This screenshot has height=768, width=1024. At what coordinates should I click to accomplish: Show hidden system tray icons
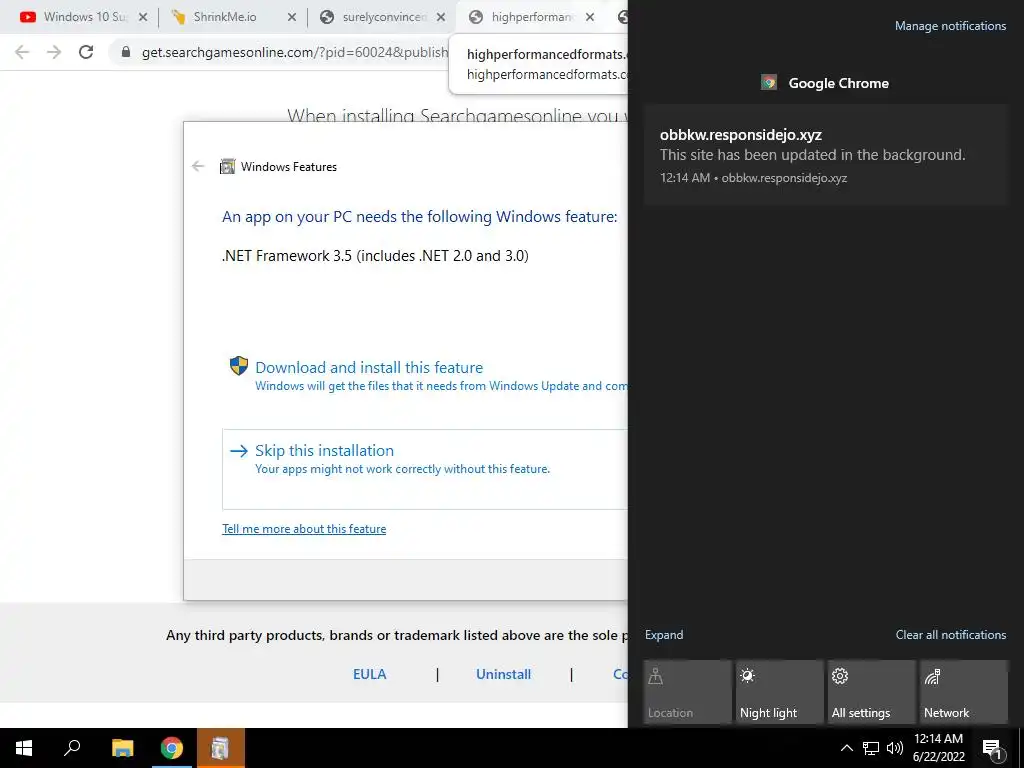click(846, 748)
